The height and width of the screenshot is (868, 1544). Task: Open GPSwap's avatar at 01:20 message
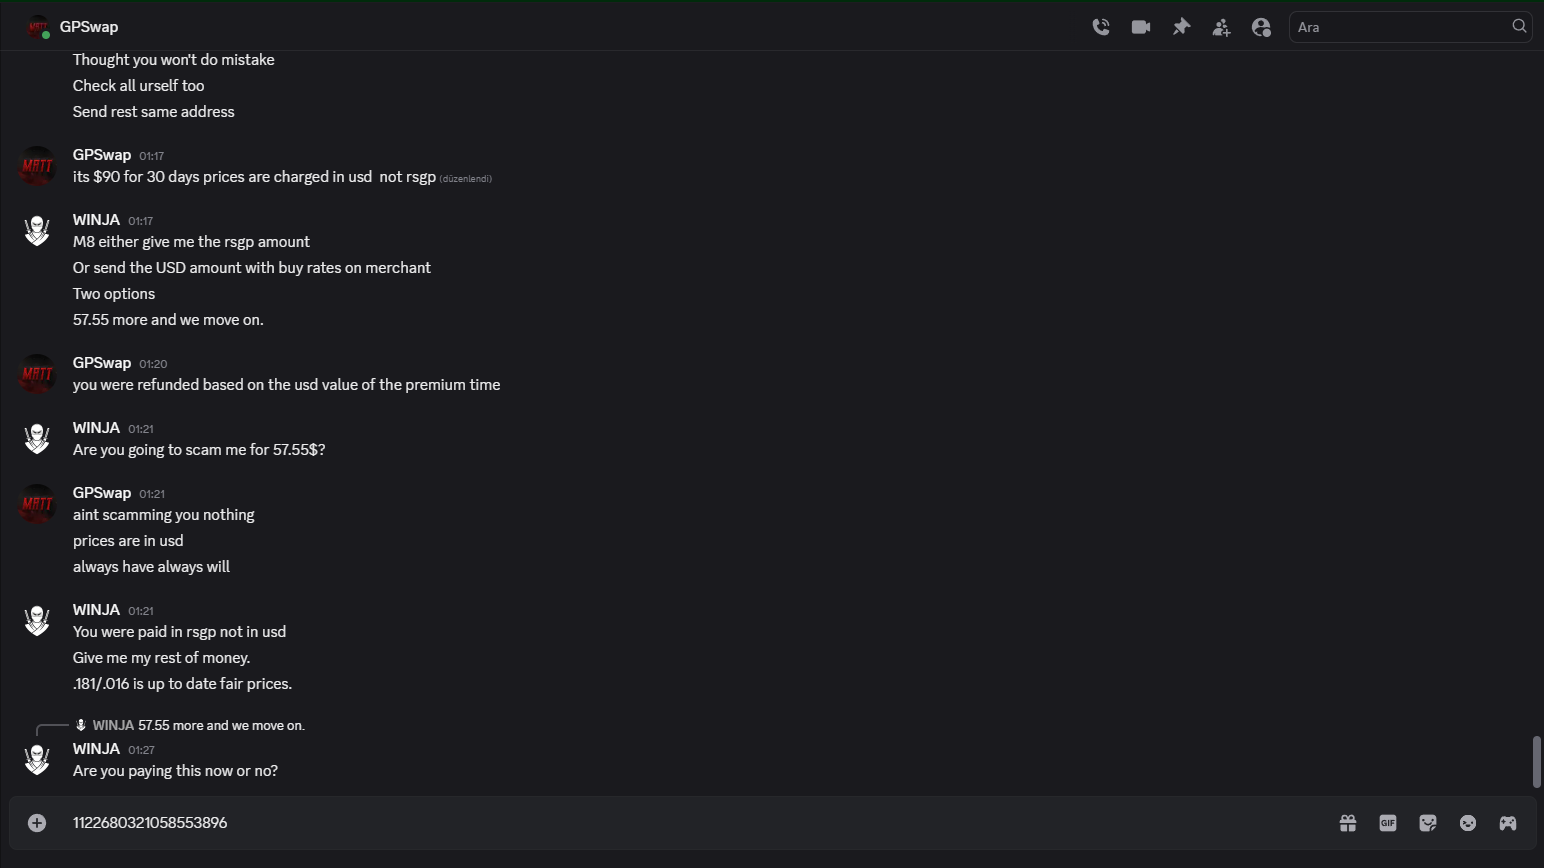37,374
